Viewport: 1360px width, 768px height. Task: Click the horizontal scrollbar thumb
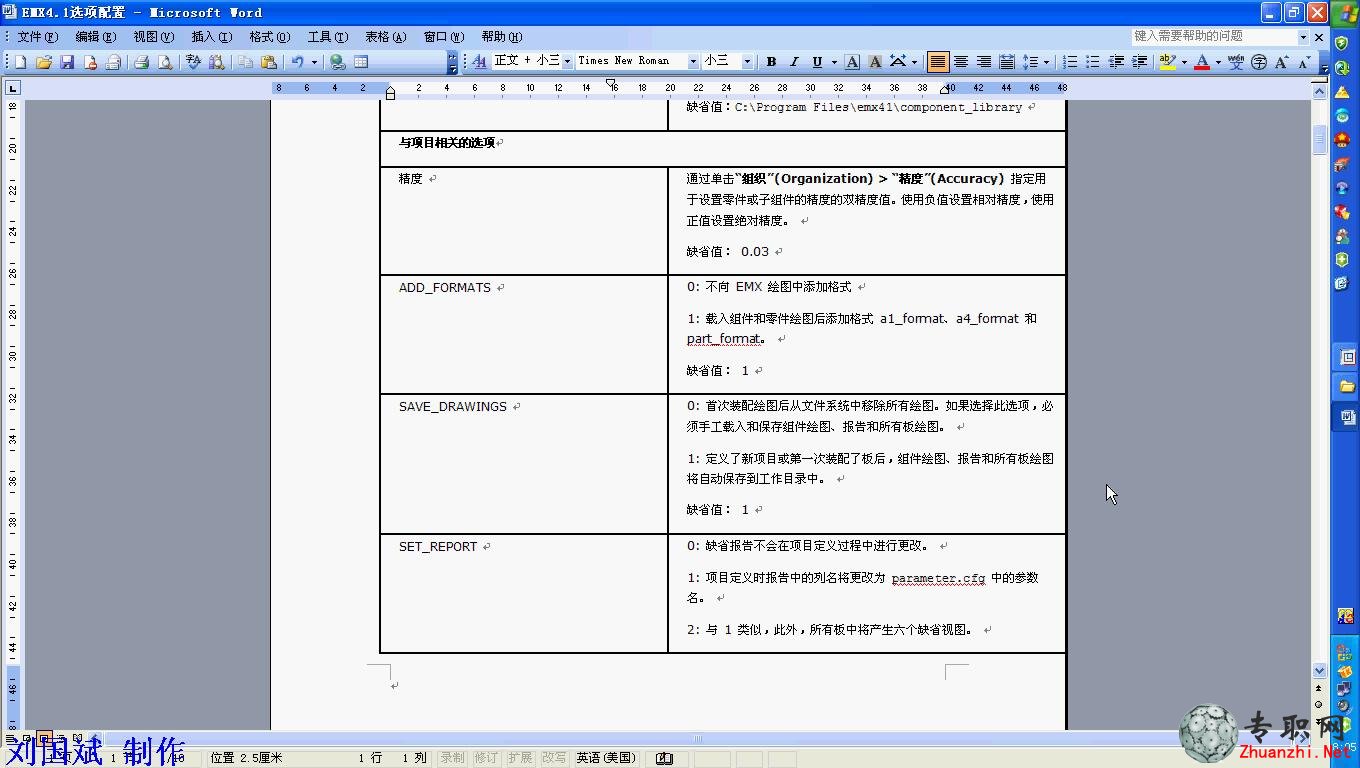coord(698,739)
